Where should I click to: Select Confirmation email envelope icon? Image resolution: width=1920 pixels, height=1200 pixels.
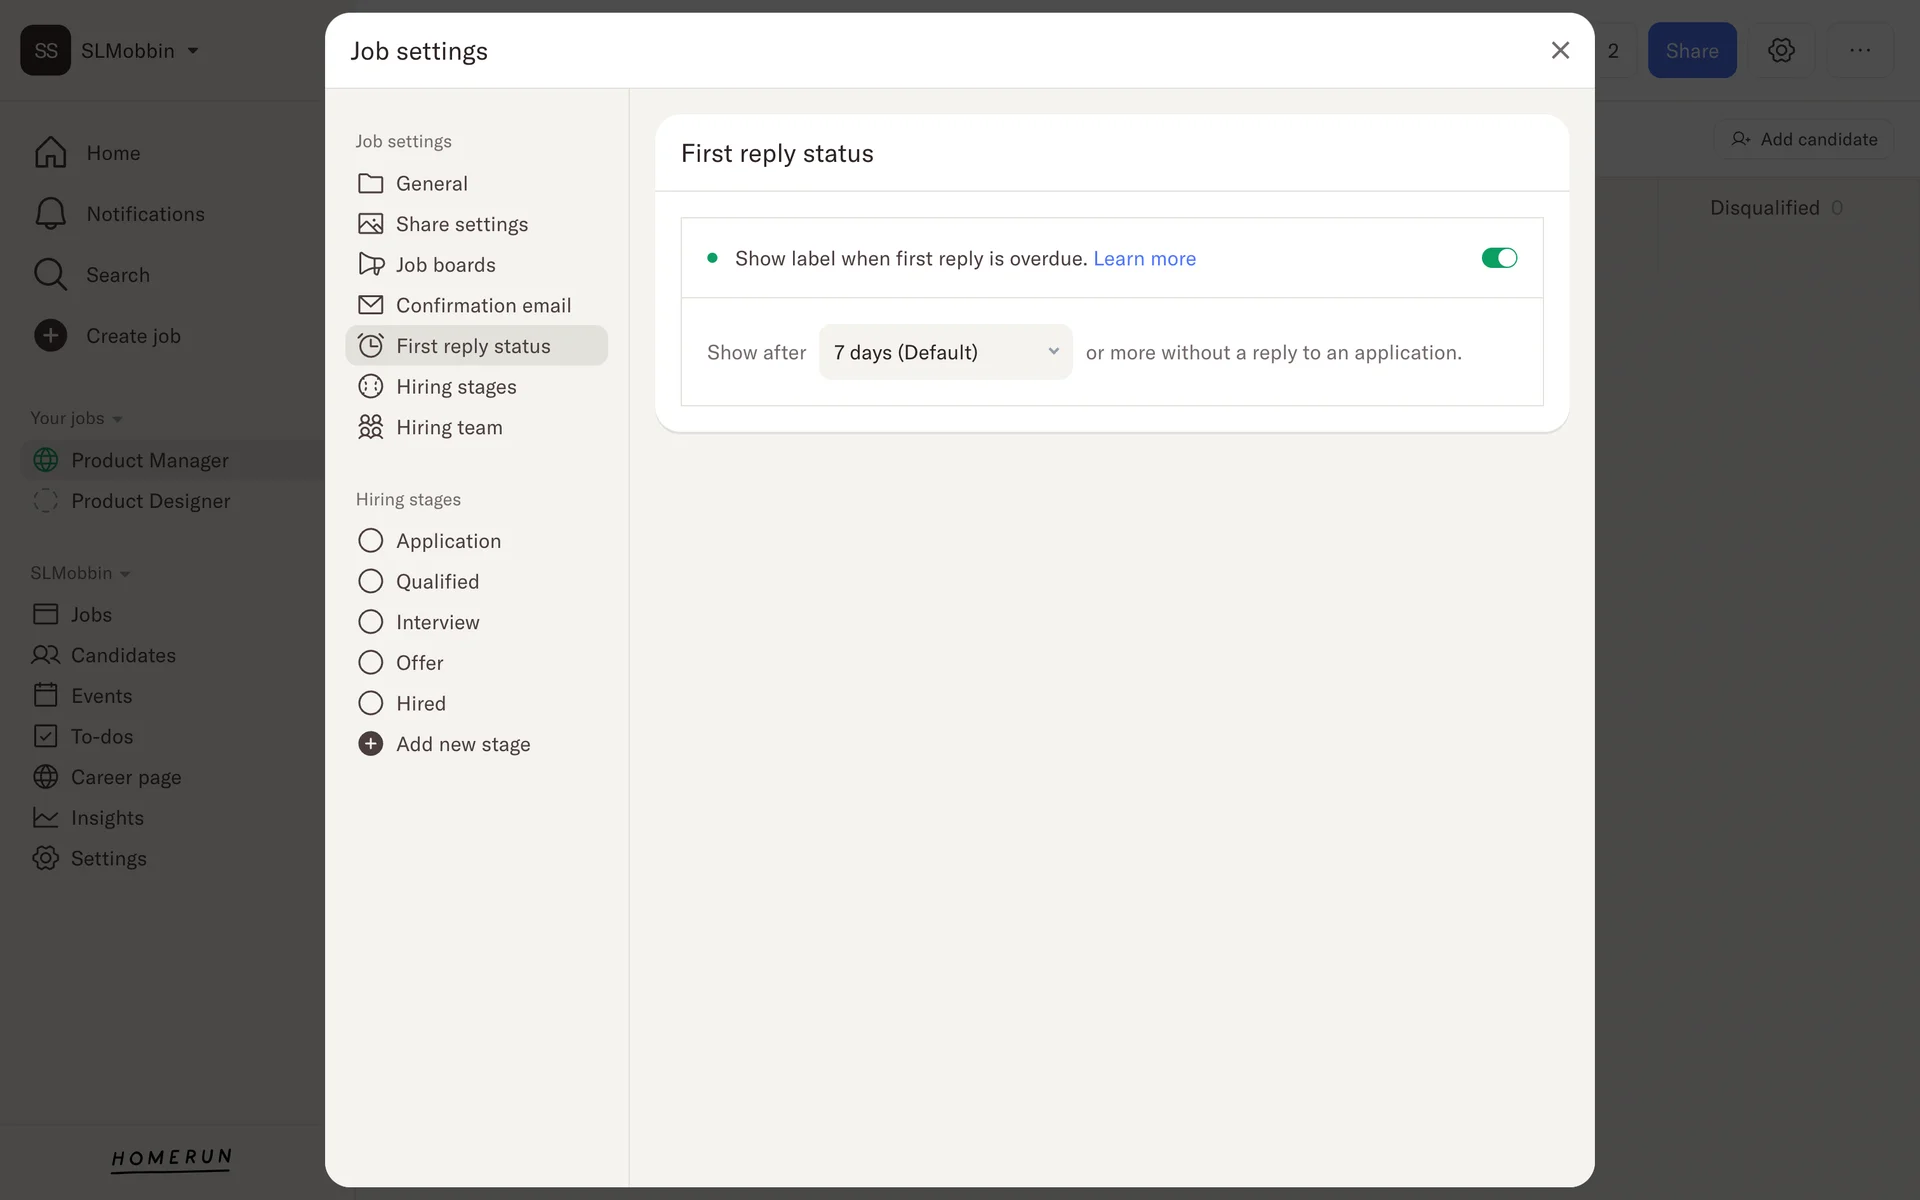click(370, 305)
